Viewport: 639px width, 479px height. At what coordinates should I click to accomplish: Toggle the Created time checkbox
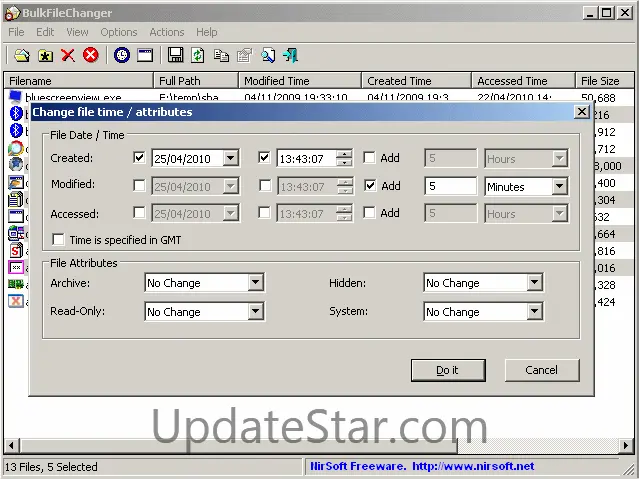coord(264,157)
